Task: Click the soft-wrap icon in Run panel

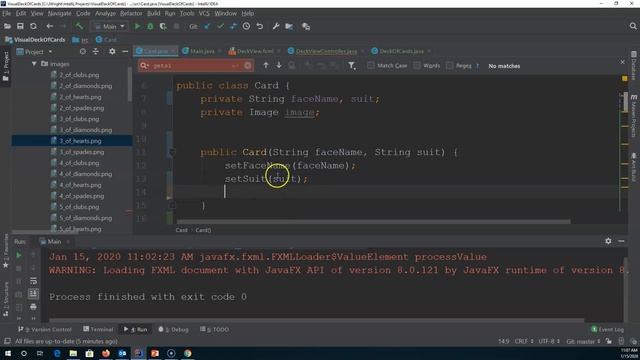Action: [33, 281]
